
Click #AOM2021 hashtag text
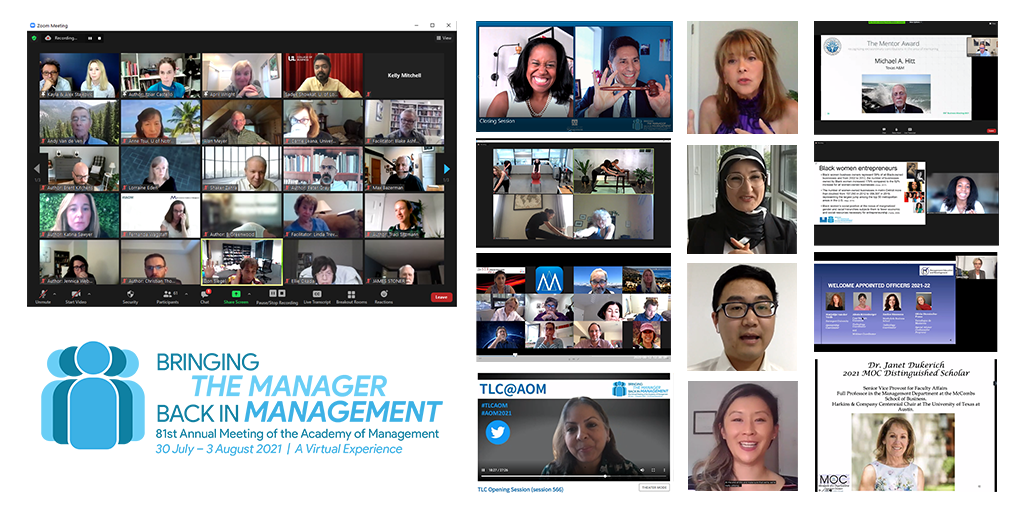pos(496,413)
